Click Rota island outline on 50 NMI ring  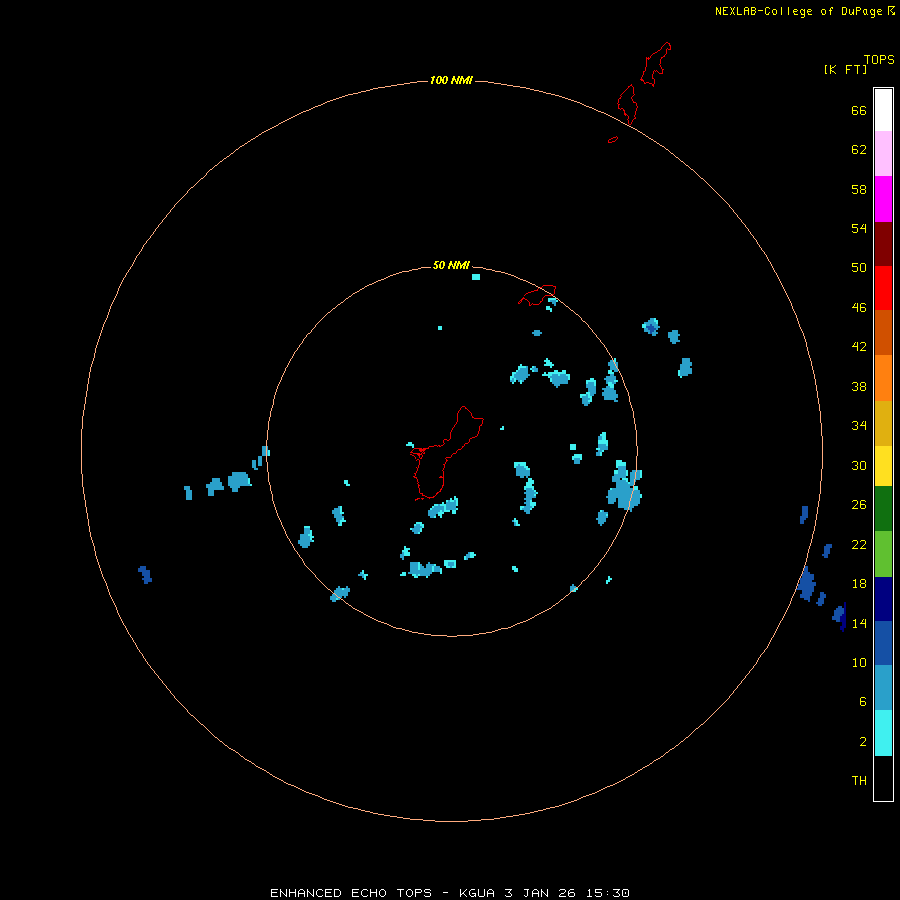(x=537, y=295)
